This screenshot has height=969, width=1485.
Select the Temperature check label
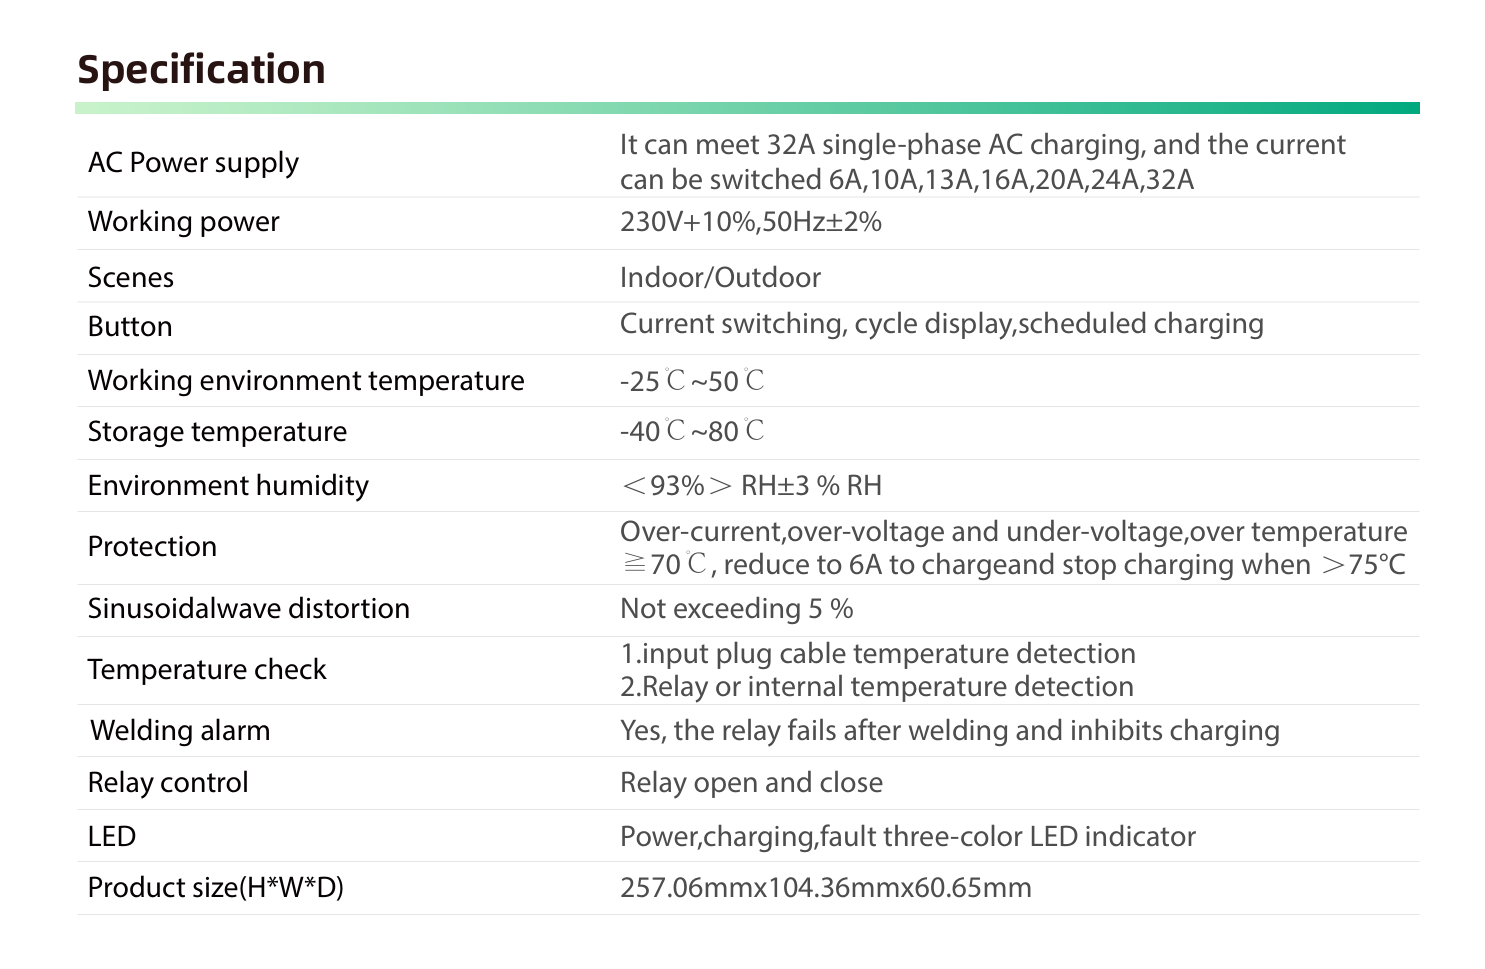(206, 669)
